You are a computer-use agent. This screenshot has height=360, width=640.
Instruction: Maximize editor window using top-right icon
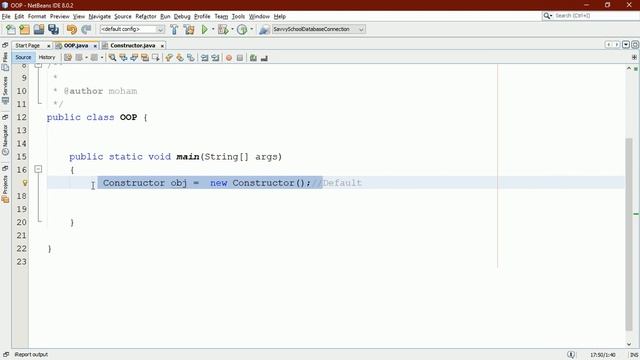point(635,44)
